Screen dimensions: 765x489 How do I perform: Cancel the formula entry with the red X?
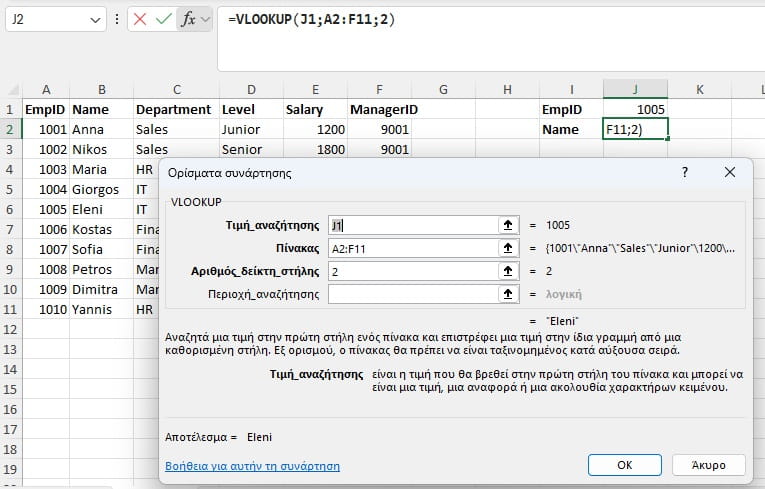140,20
